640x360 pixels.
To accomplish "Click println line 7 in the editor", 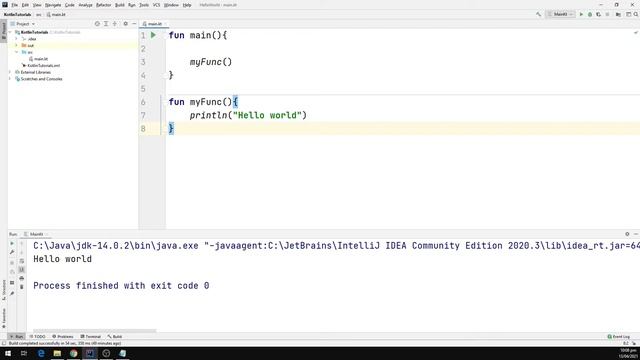I will point(248,115).
